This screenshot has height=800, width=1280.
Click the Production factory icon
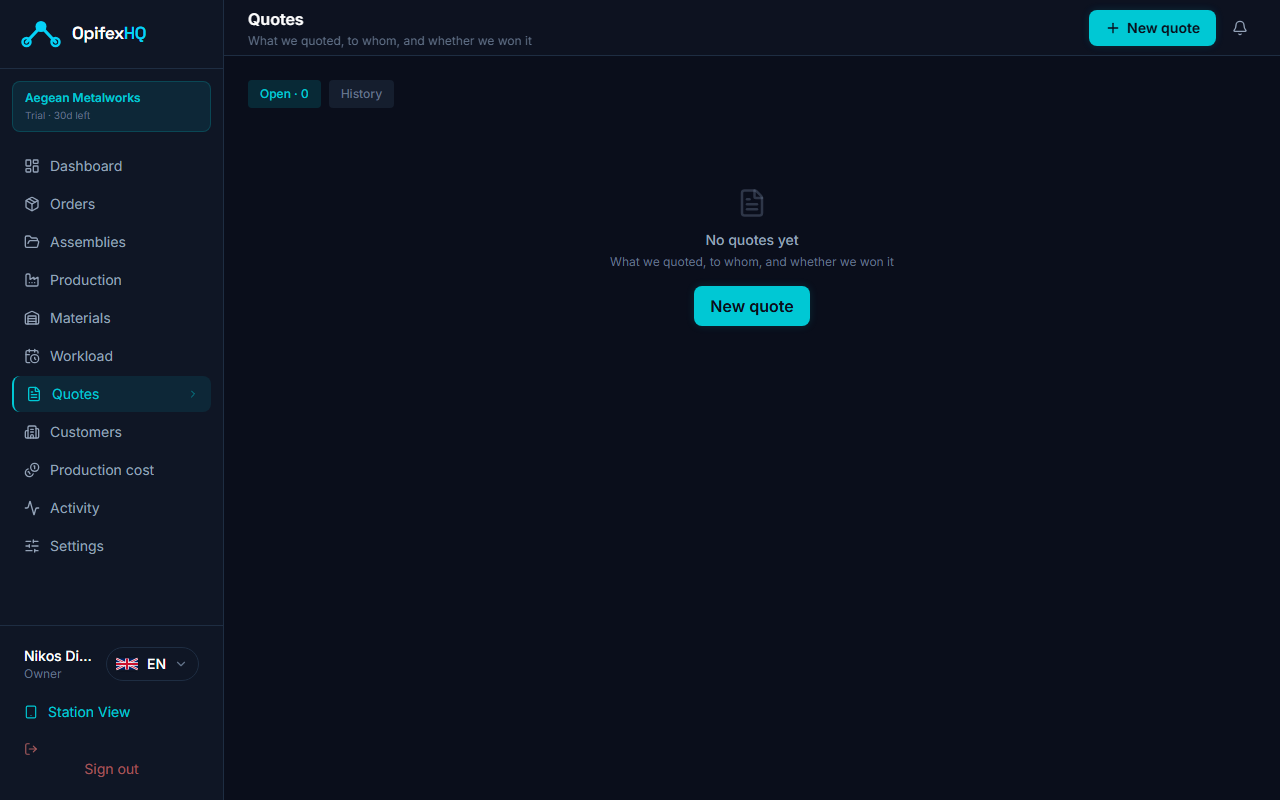(x=32, y=280)
